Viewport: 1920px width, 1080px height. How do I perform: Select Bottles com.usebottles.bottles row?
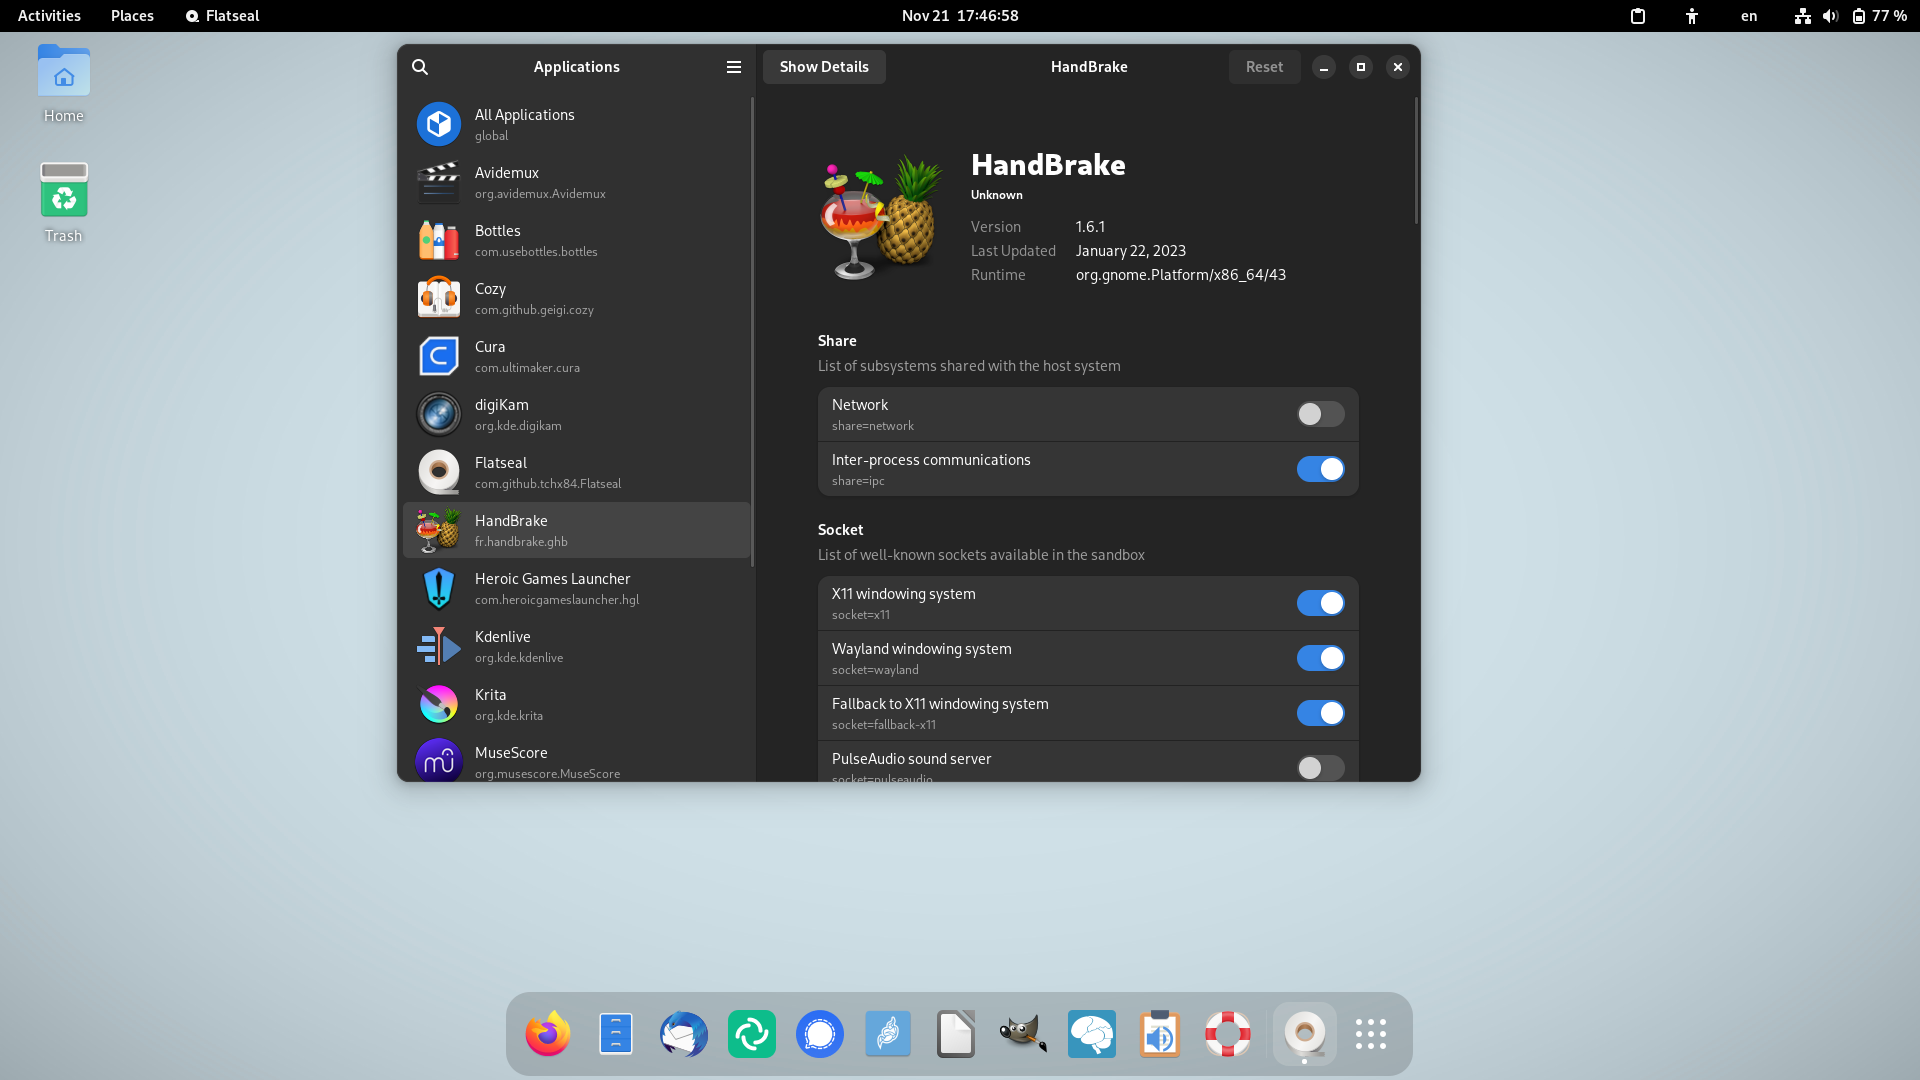tap(577, 240)
